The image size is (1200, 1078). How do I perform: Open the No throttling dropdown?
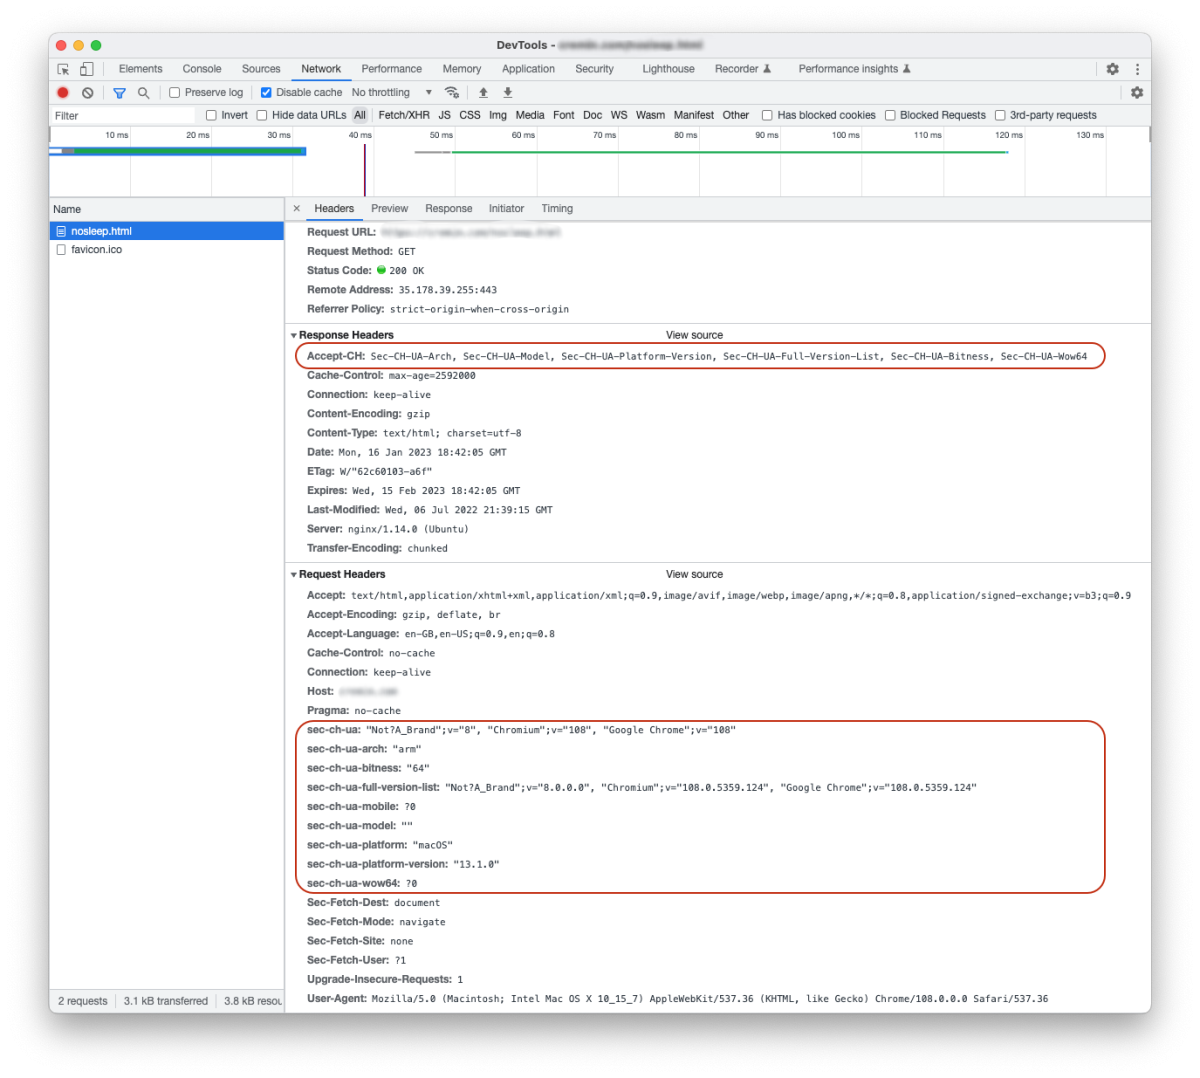coord(391,92)
